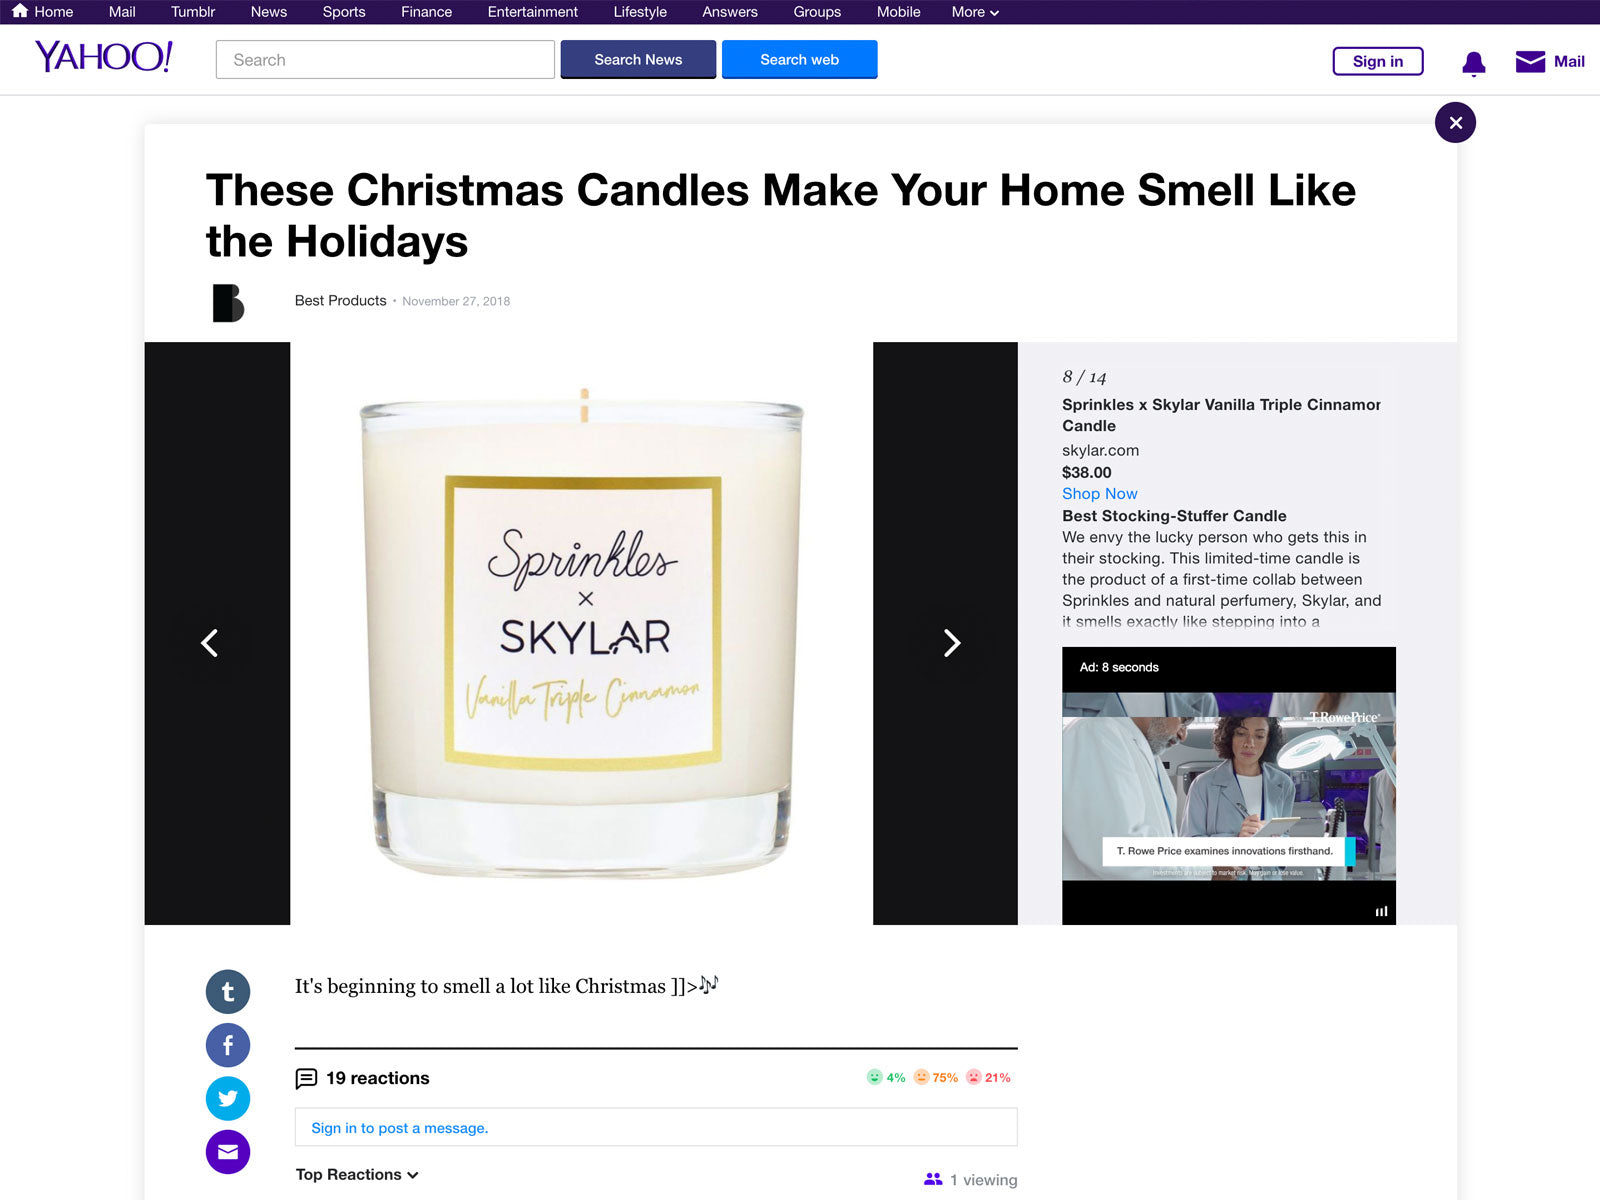Click the Search News button
The height and width of the screenshot is (1200, 1600).
pos(638,59)
